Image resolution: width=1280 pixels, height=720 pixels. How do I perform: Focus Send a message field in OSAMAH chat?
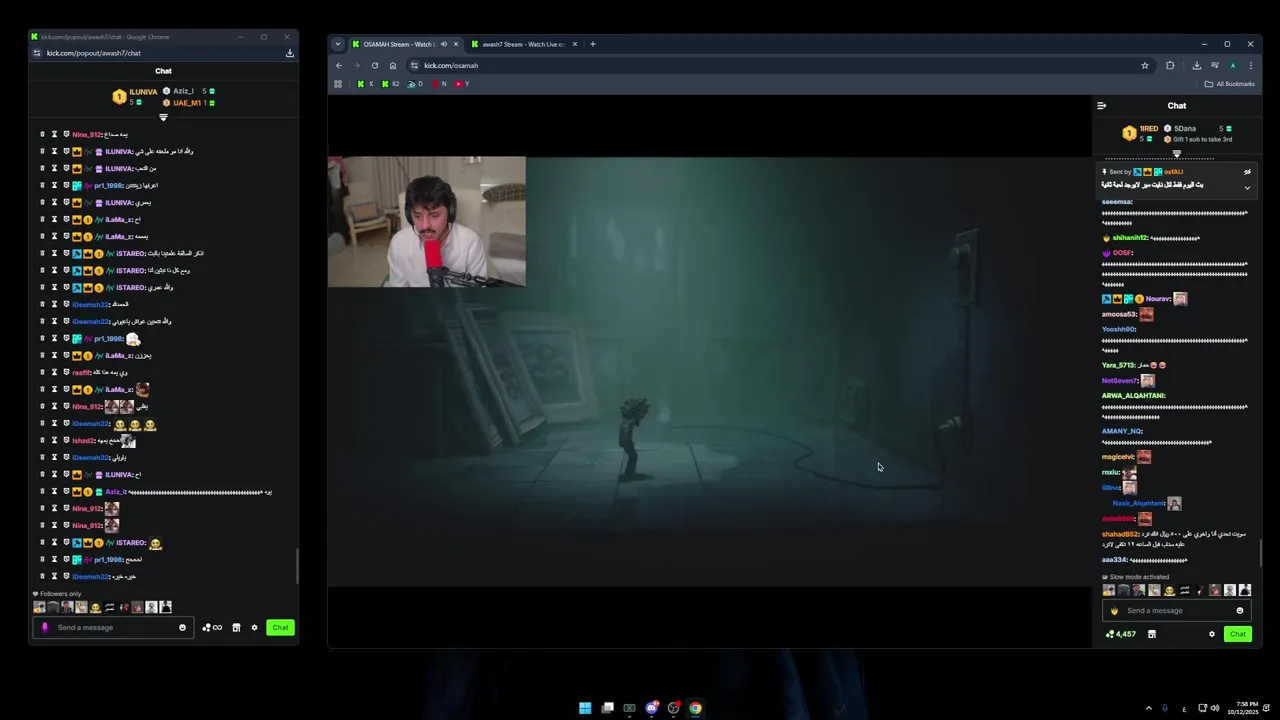(1176, 611)
